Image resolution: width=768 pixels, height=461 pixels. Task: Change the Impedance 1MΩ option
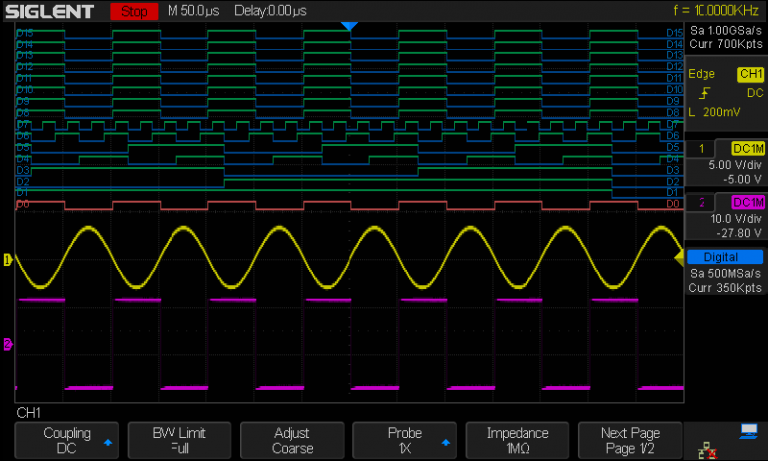(517, 440)
